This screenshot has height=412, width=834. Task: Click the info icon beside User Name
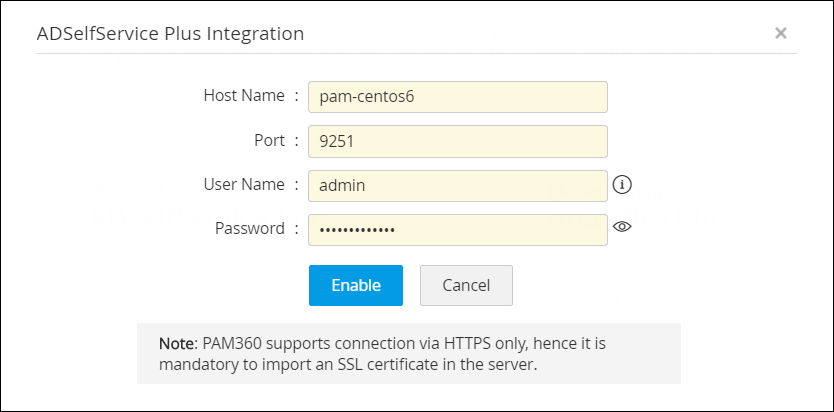tap(623, 185)
